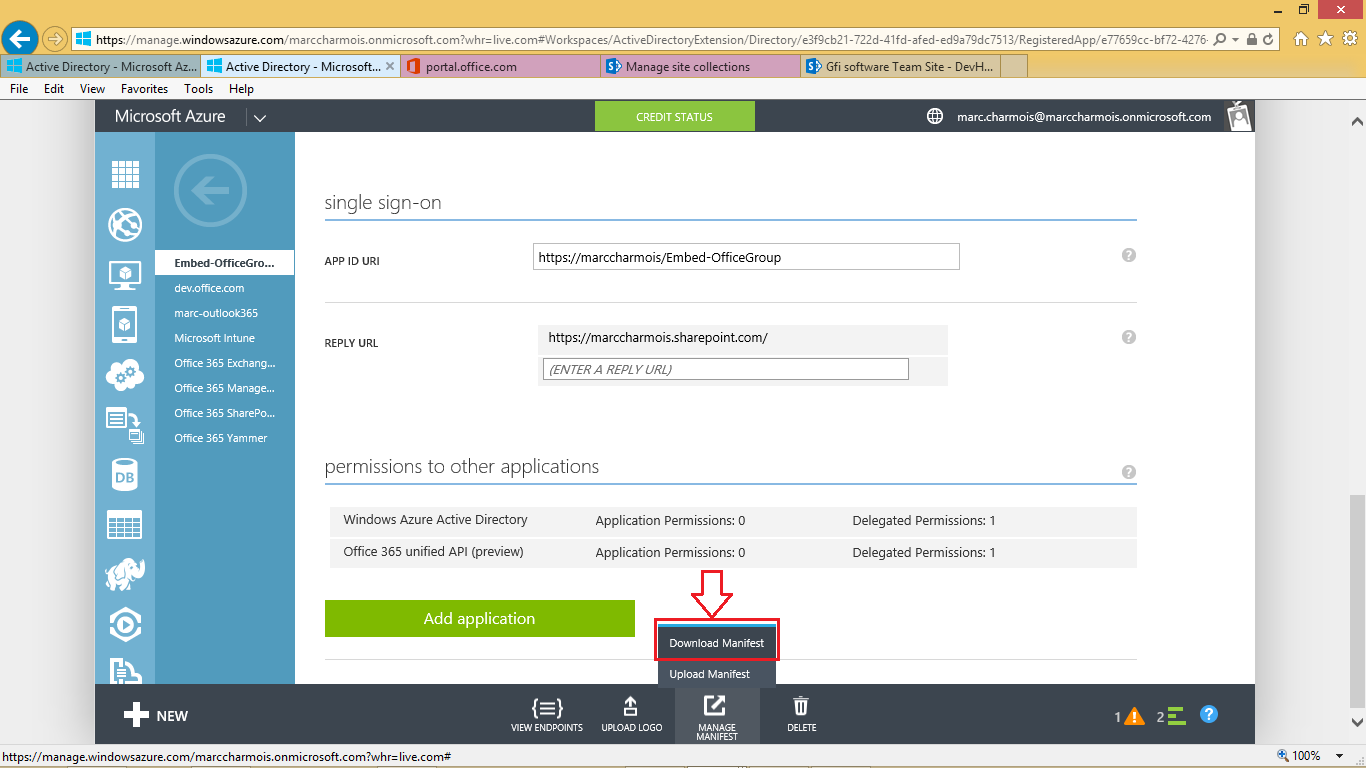Click the Enter a Reply URL field

[x=725, y=369]
